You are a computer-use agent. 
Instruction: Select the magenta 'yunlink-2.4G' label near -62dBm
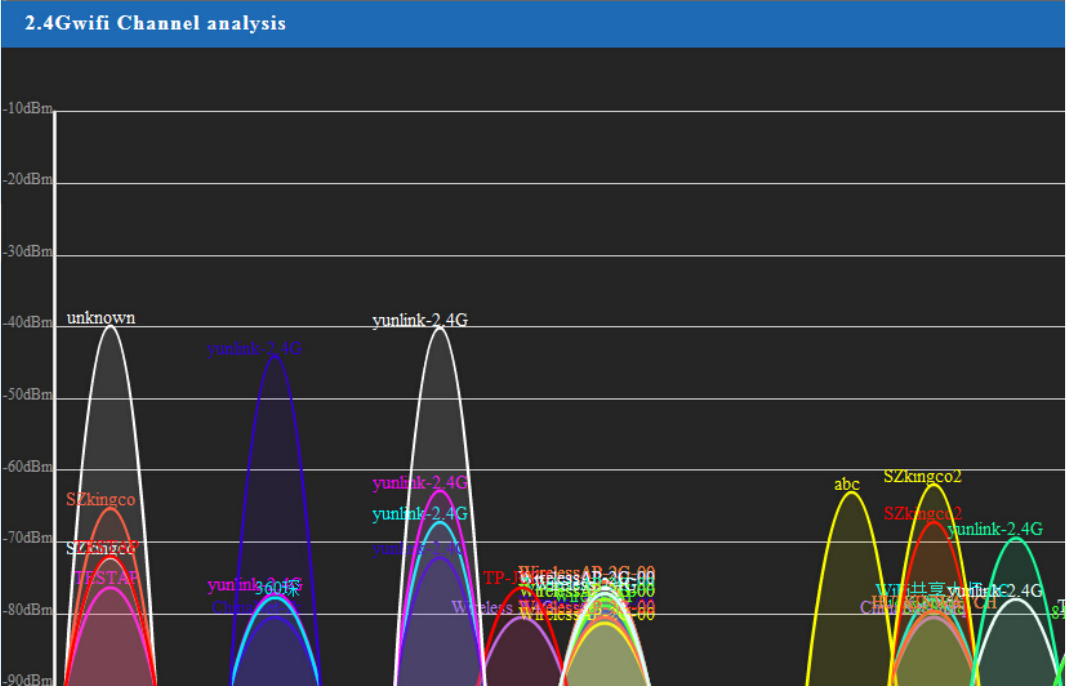click(419, 483)
